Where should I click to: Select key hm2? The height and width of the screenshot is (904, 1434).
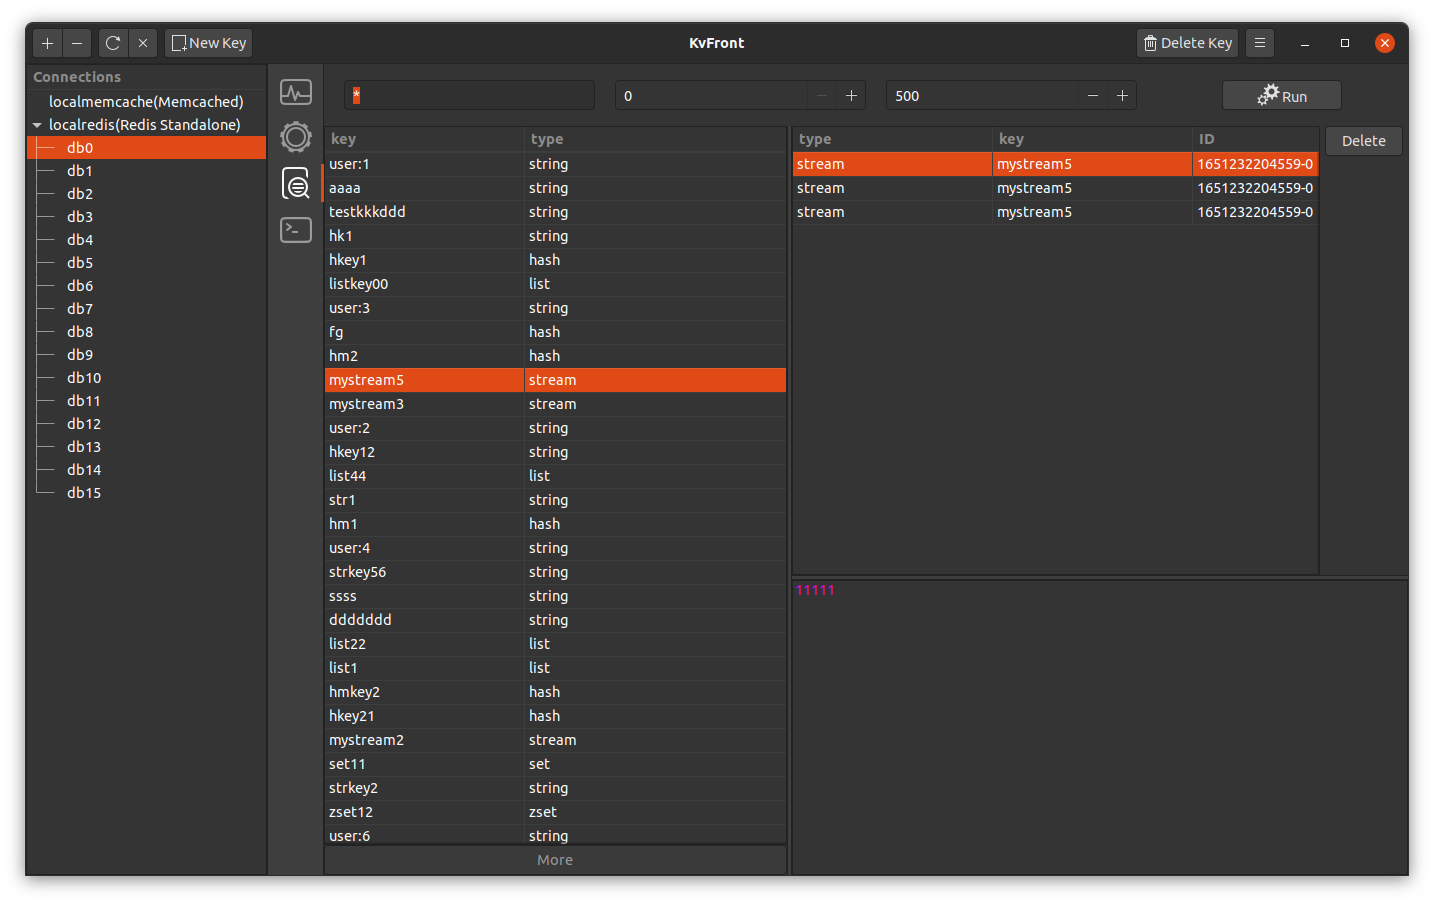pyautogui.click(x=555, y=356)
